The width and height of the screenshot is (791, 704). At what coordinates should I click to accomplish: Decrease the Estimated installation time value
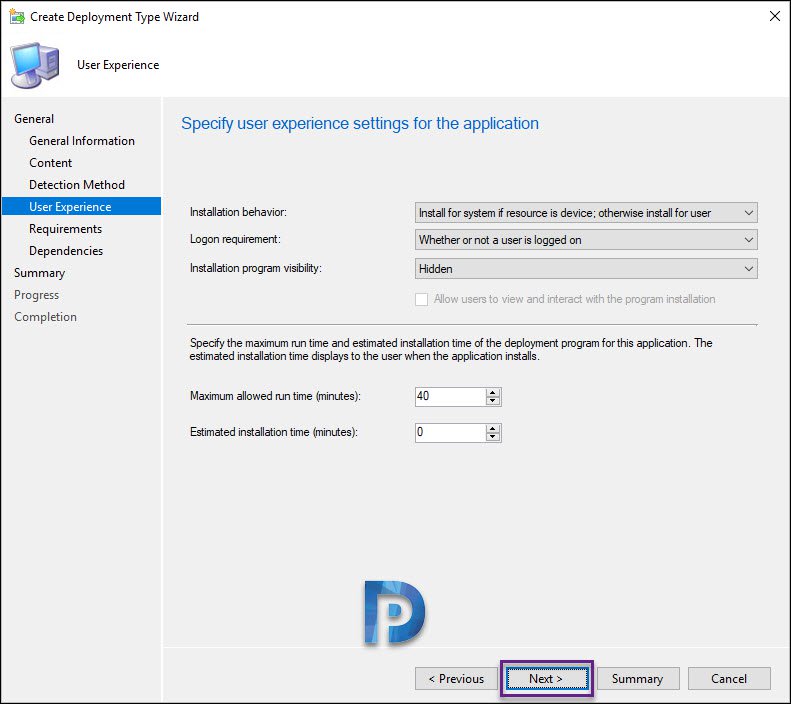pos(493,437)
